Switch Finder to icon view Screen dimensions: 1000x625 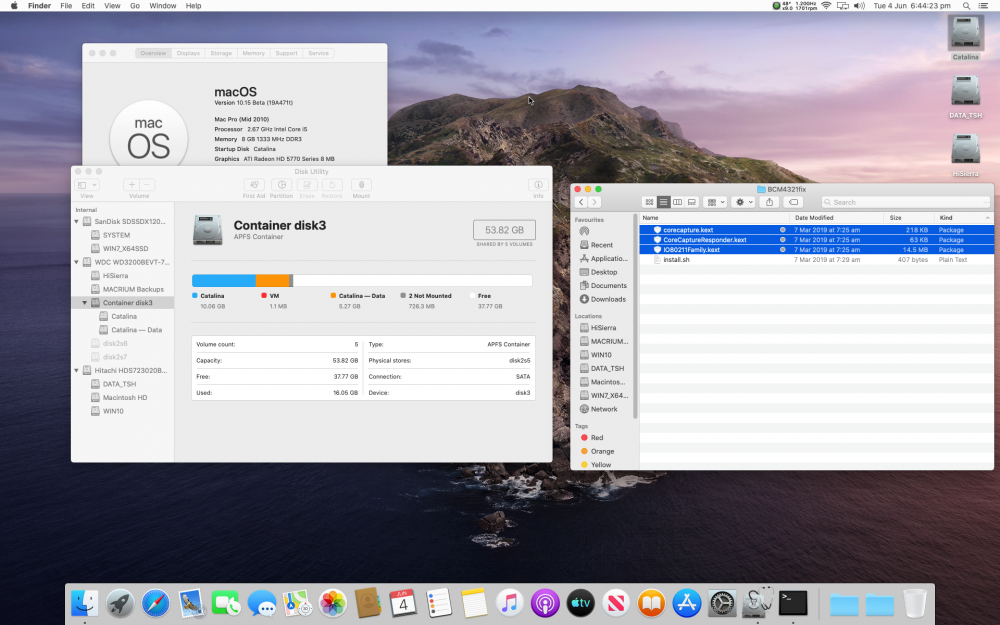[x=649, y=202]
